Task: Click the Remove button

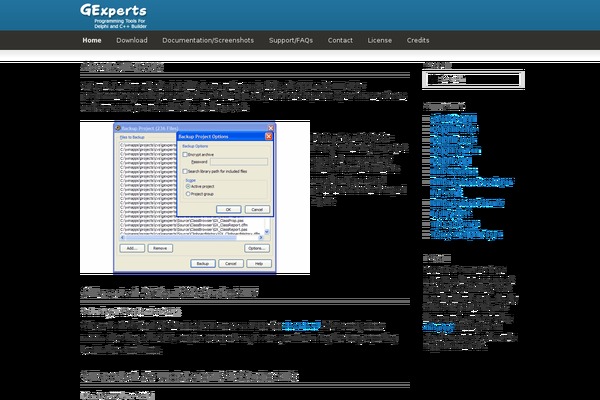Action: click(160, 248)
